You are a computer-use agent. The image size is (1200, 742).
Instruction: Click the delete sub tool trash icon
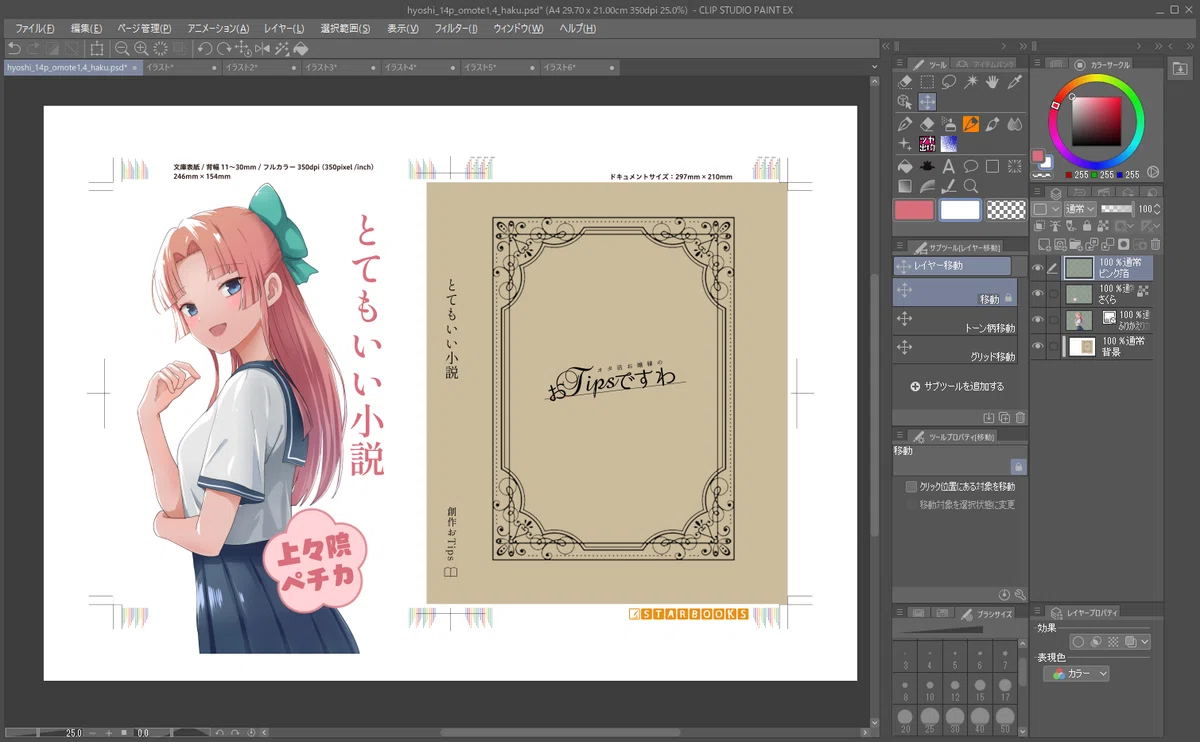click(1020, 417)
